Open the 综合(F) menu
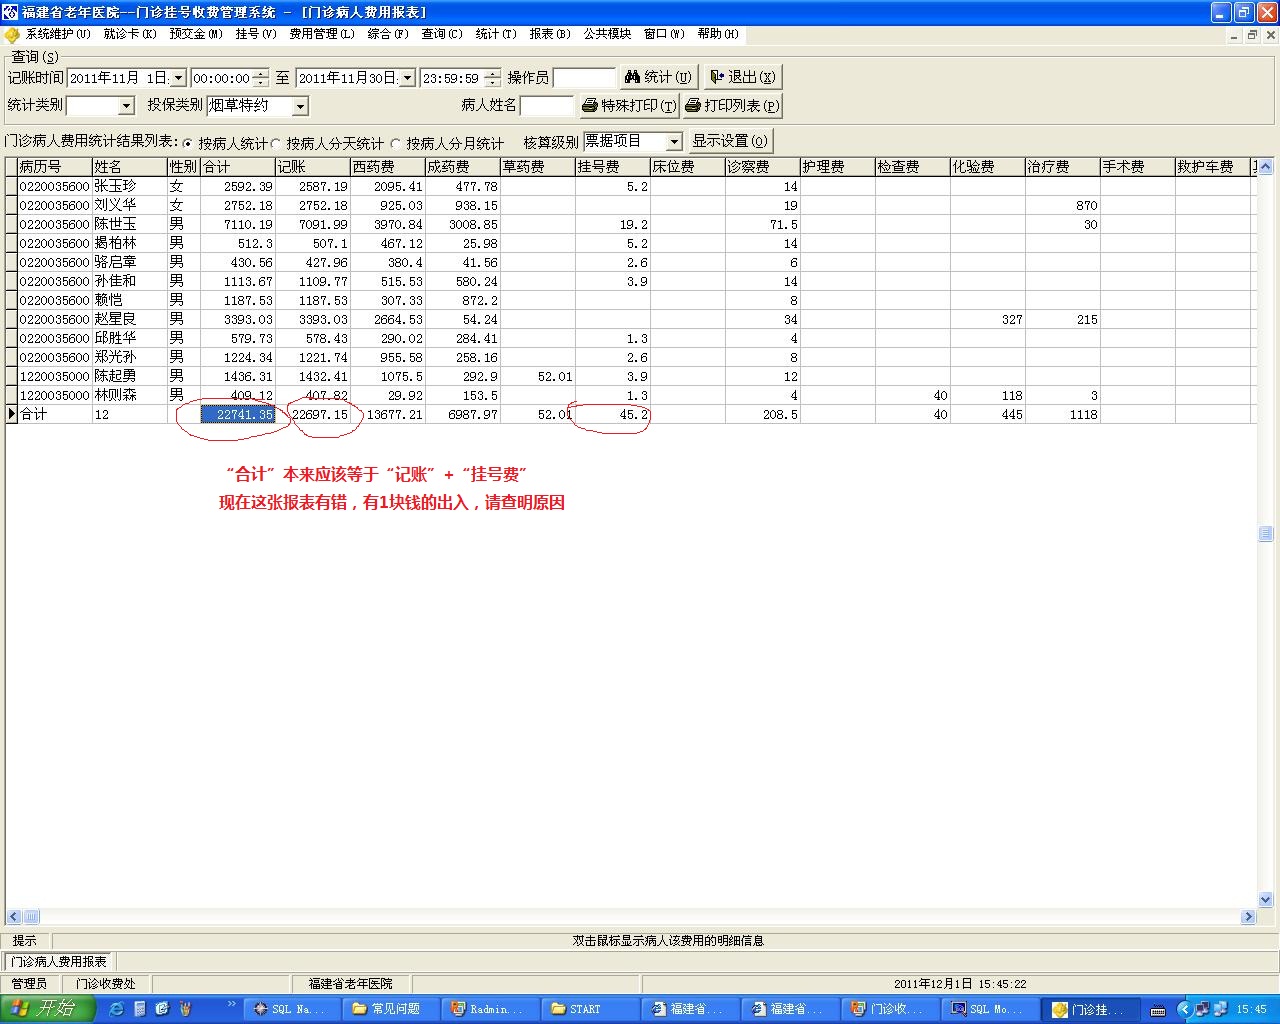1280x1024 pixels. coord(388,34)
